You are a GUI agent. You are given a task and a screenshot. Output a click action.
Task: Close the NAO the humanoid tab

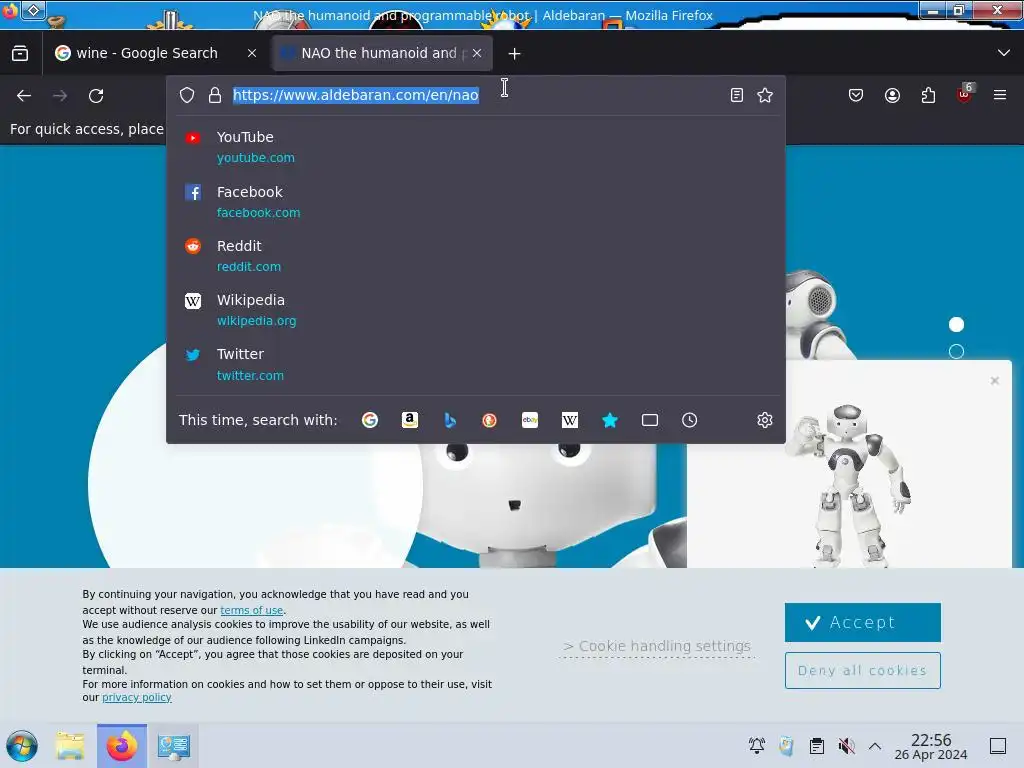click(x=477, y=54)
